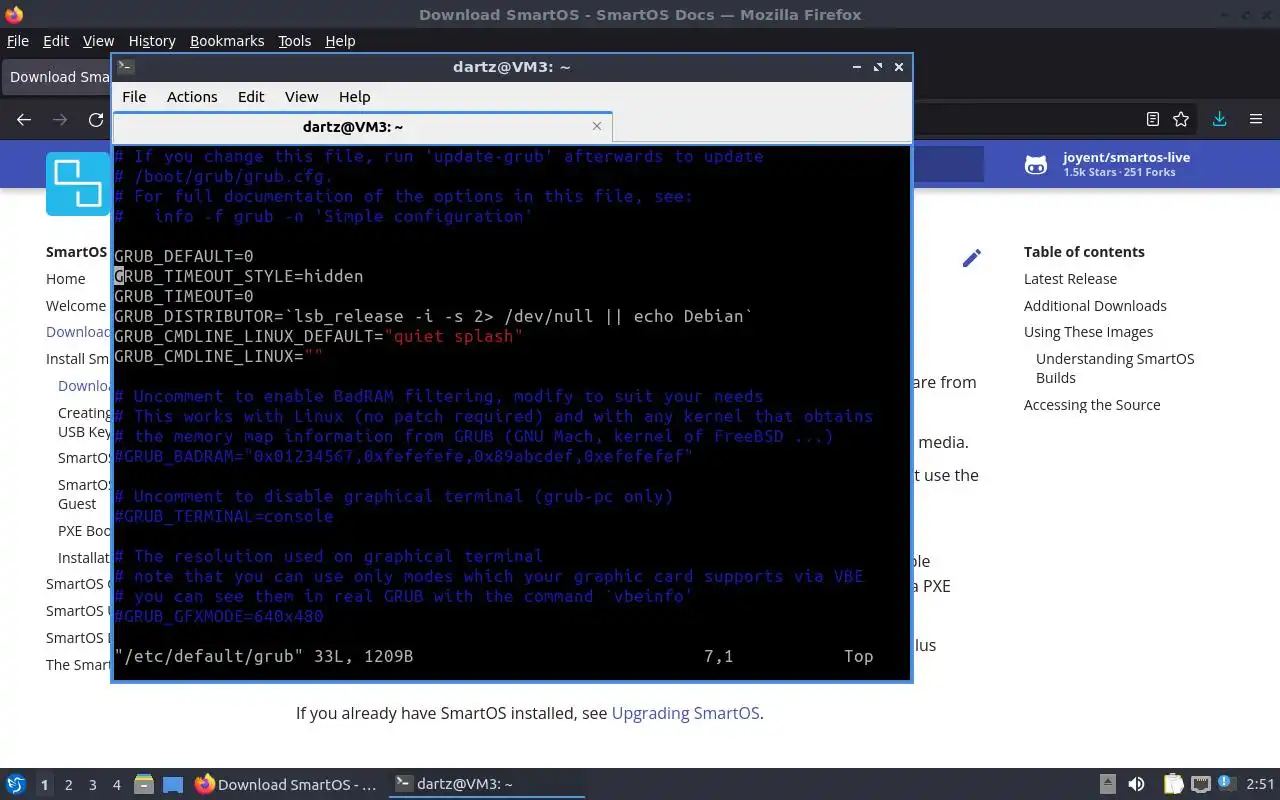
Task: Click the GitHub octocat icon
Action: [1036, 164]
